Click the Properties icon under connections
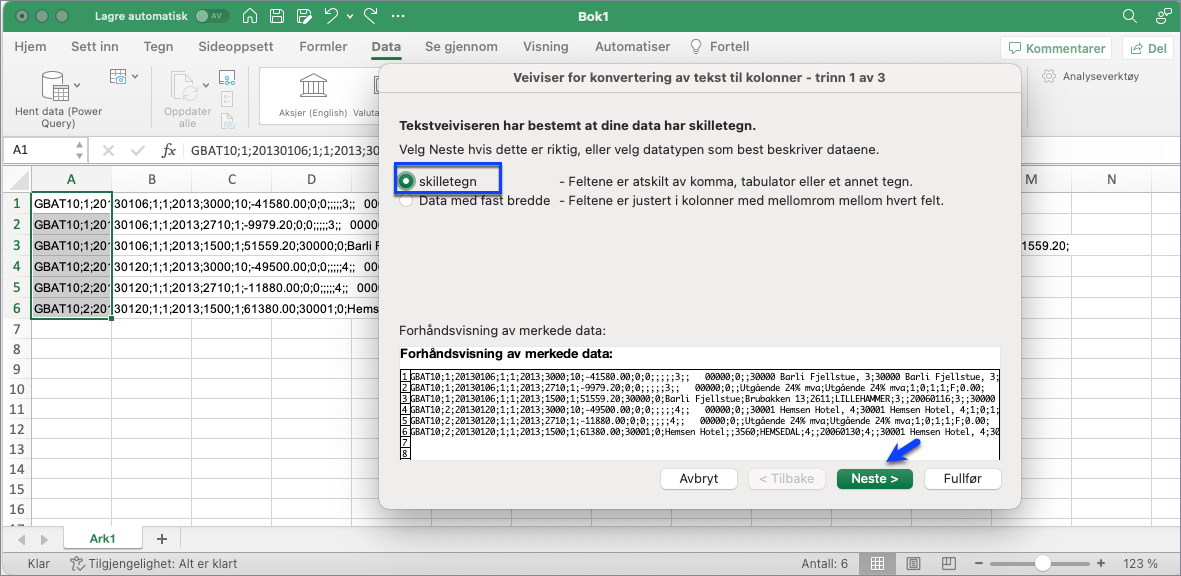The width and height of the screenshot is (1181, 576). [x=227, y=99]
